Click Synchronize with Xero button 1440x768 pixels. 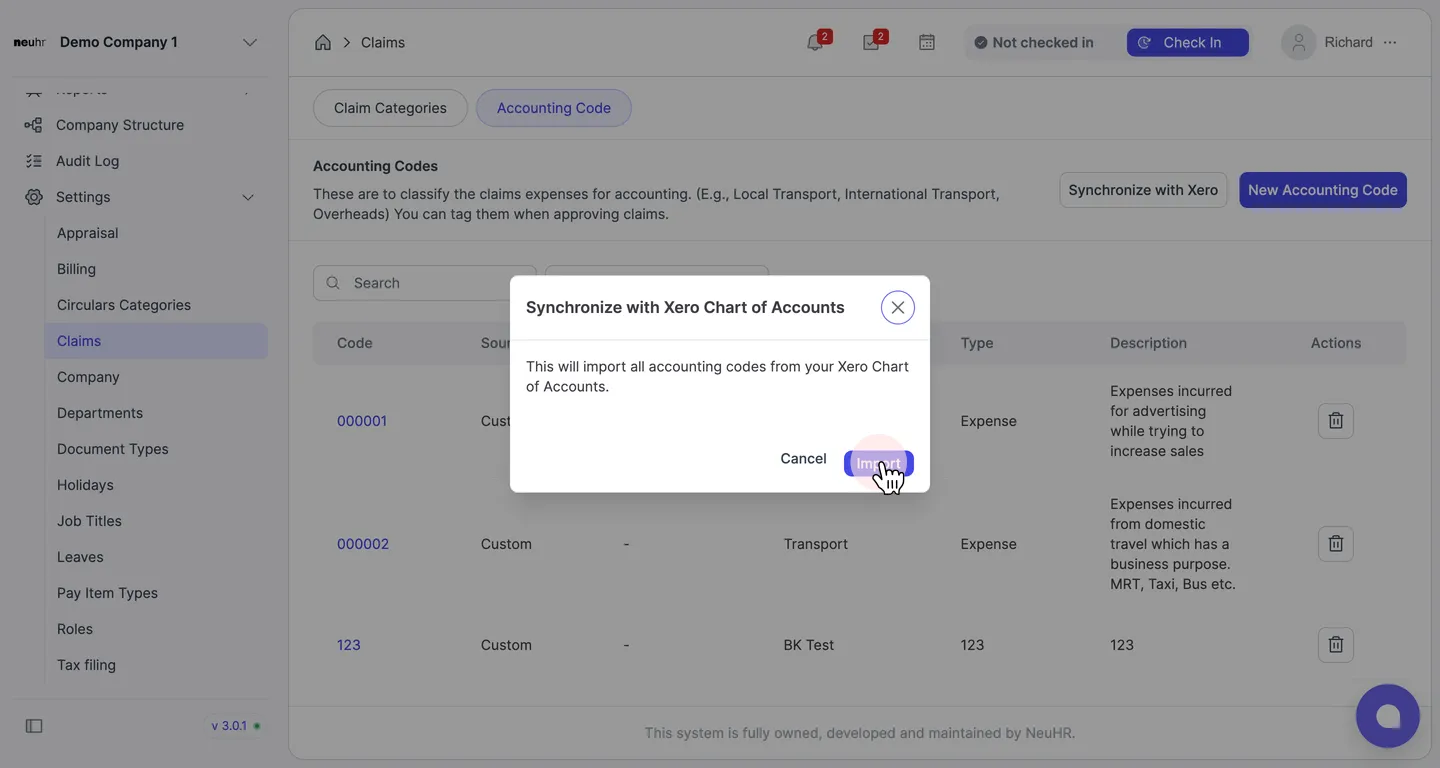[x=1143, y=190]
